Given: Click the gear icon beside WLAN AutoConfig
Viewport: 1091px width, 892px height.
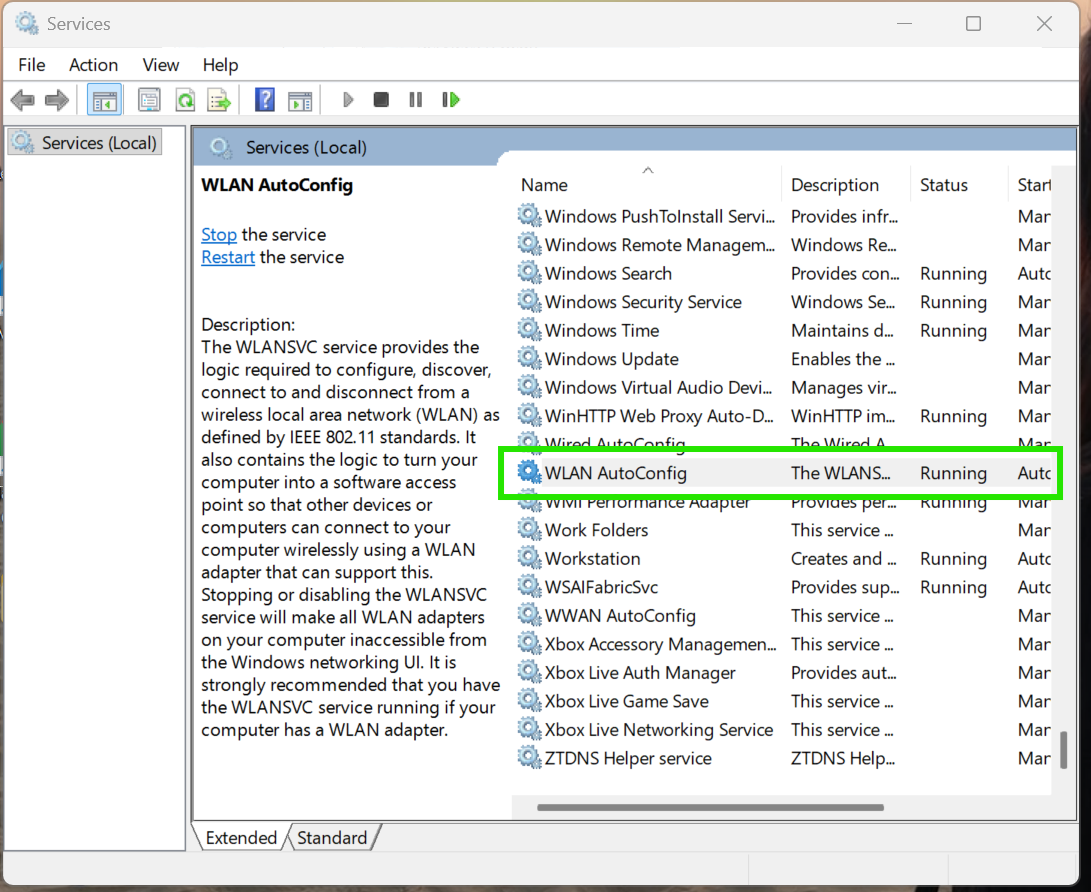Looking at the screenshot, I should pyautogui.click(x=529, y=472).
